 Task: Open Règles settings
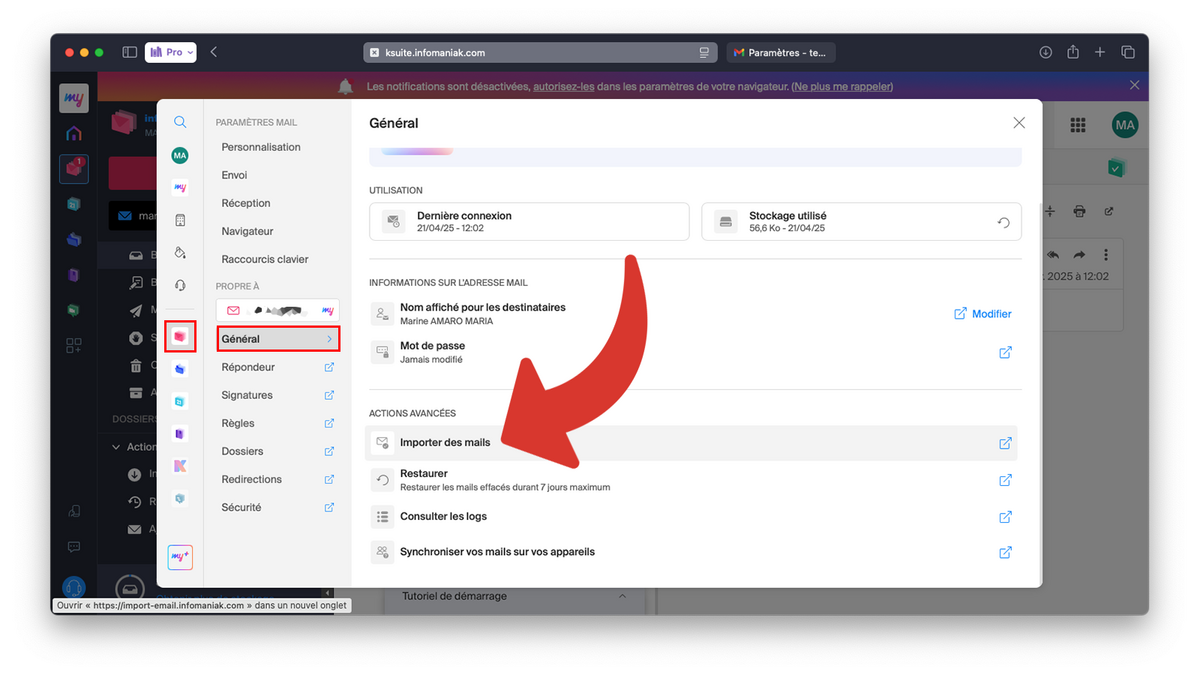tap(278, 423)
